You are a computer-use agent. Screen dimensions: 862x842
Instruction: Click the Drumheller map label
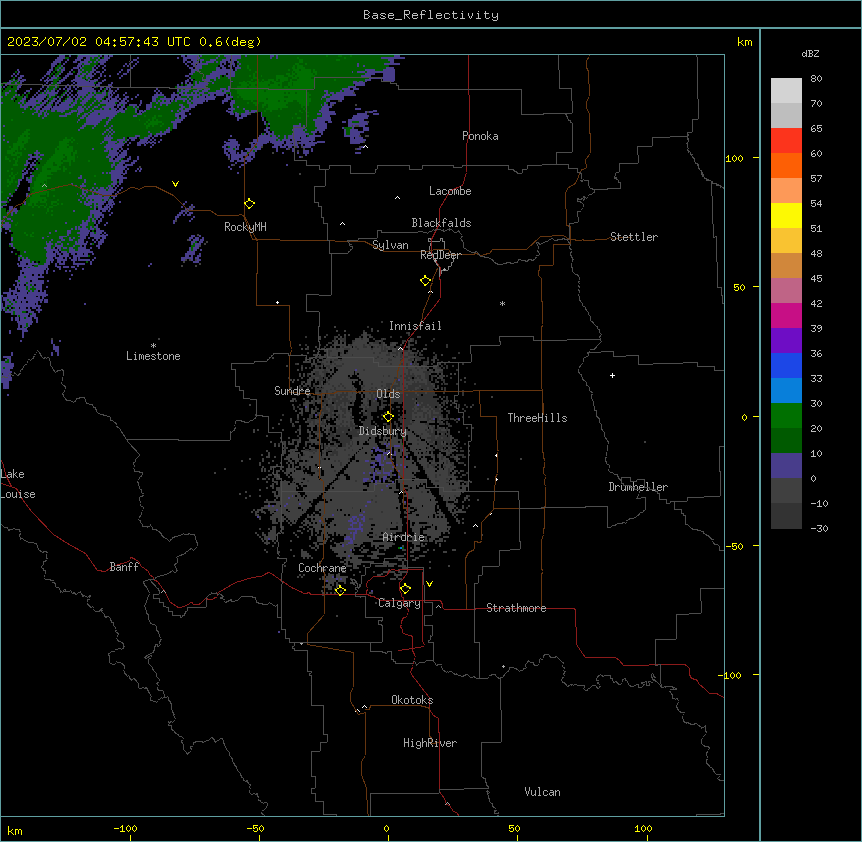click(638, 487)
